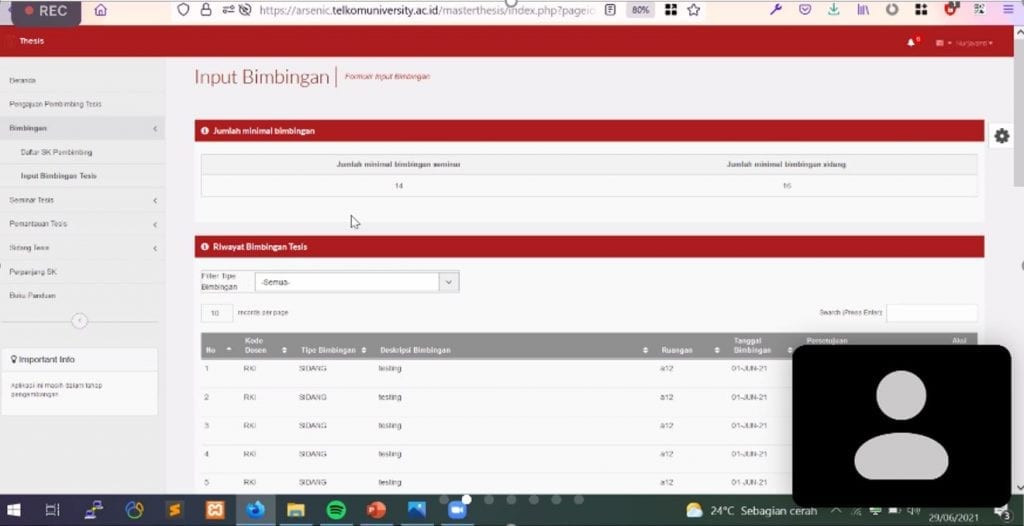Collapse the sidebar with the circular arrow

(x=80, y=321)
